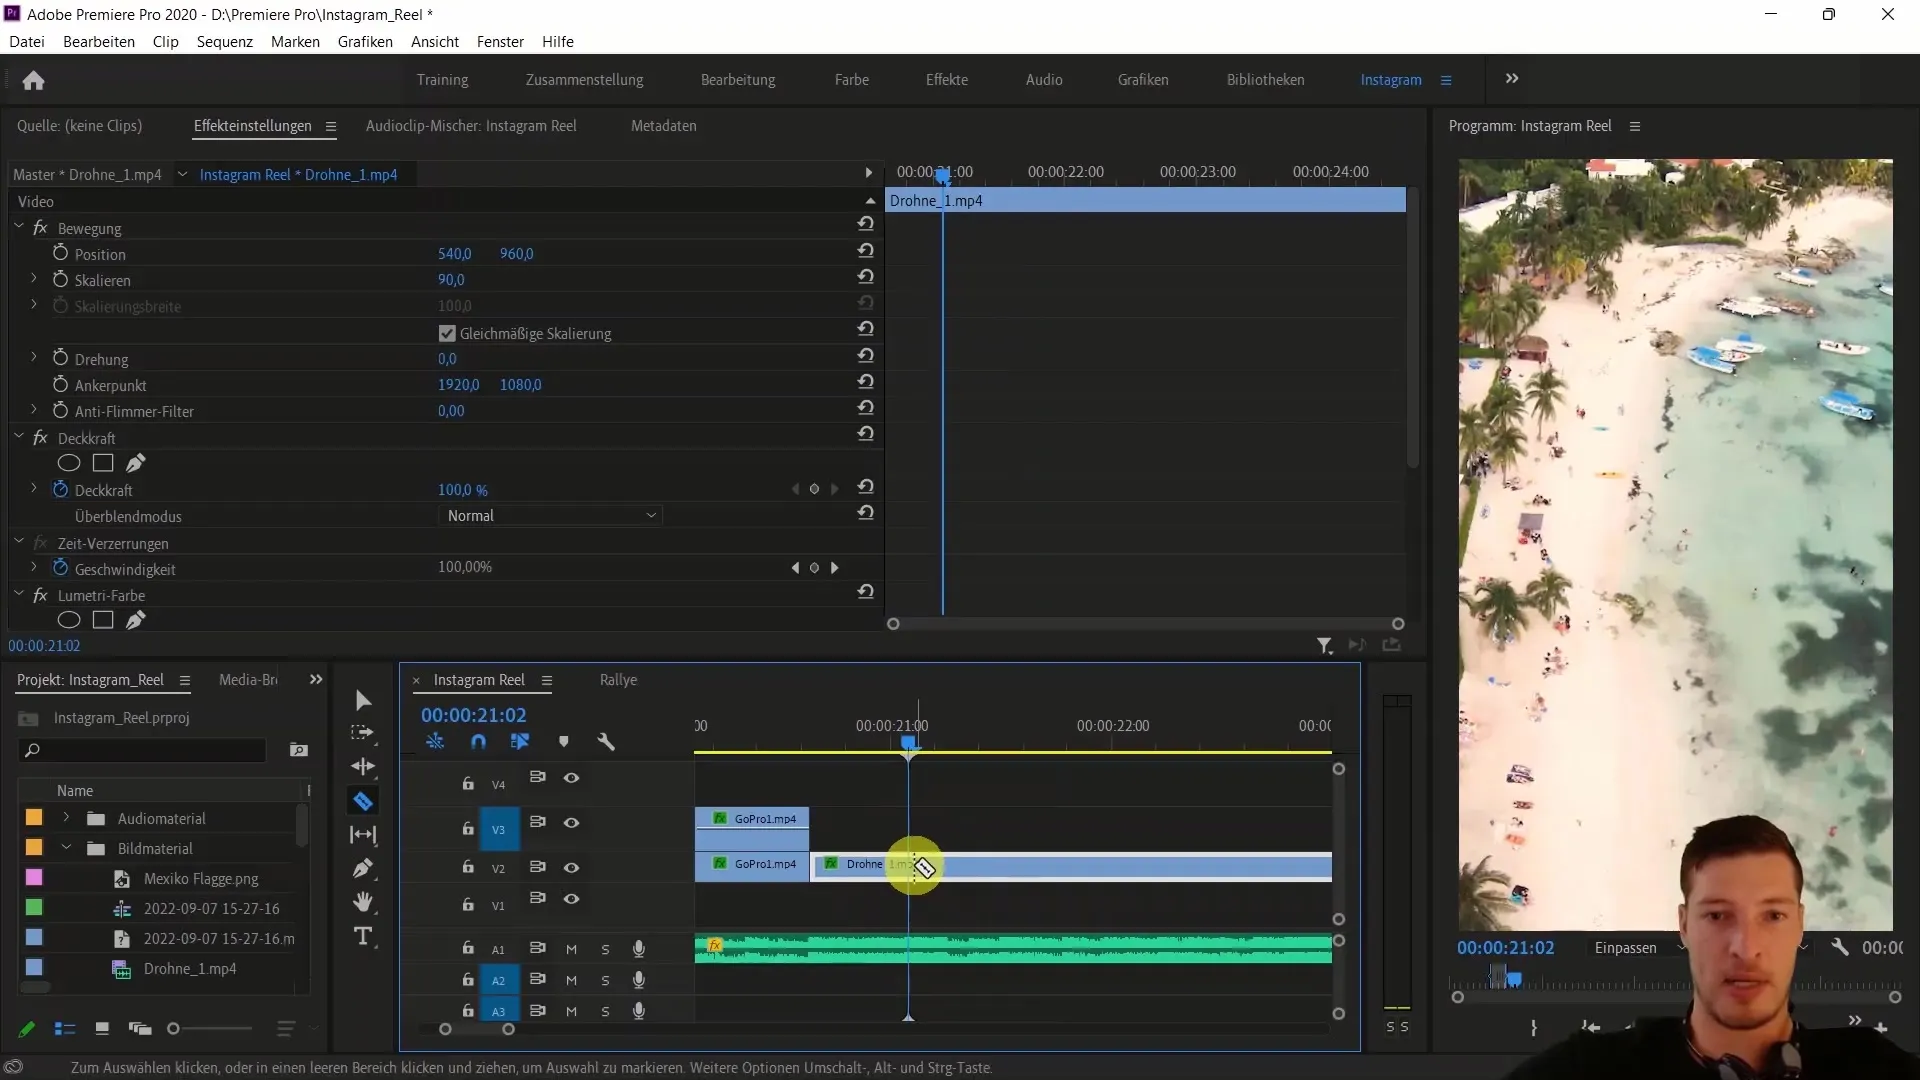Click timeline timecode 00:00:21:02

click(x=473, y=715)
